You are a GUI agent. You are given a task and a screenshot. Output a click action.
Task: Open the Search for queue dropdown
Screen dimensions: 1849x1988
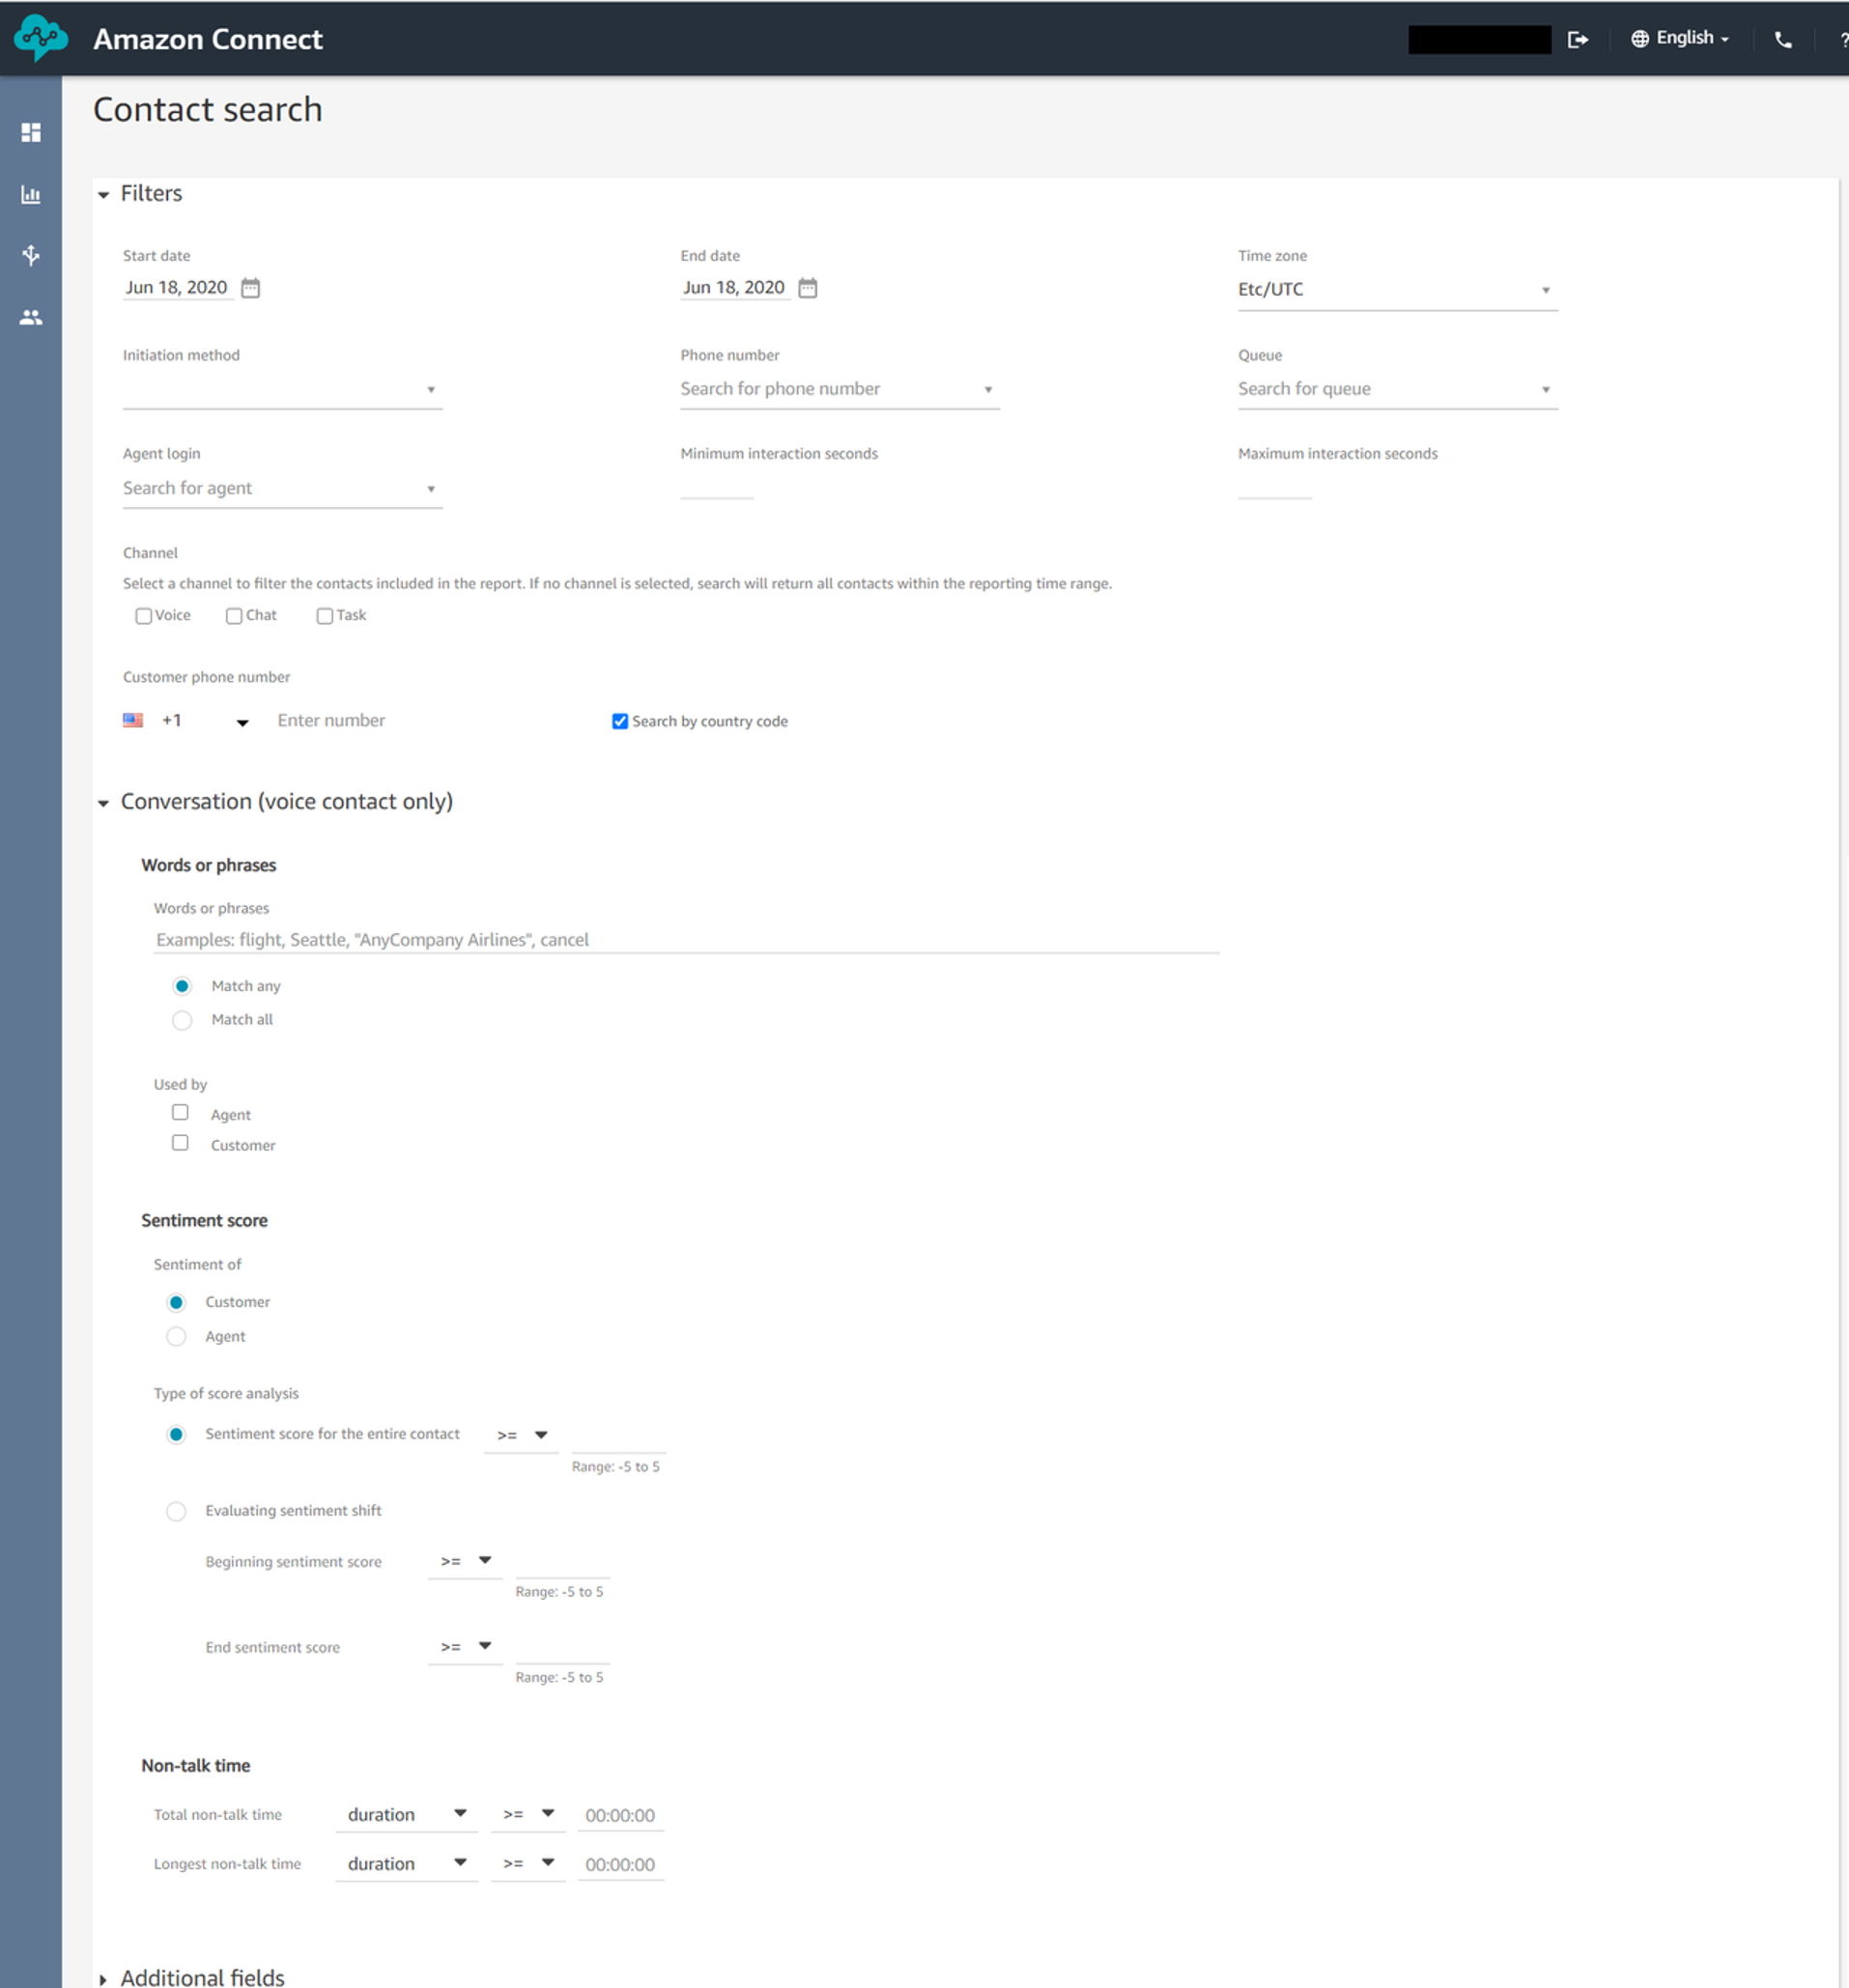tap(1397, 389)
